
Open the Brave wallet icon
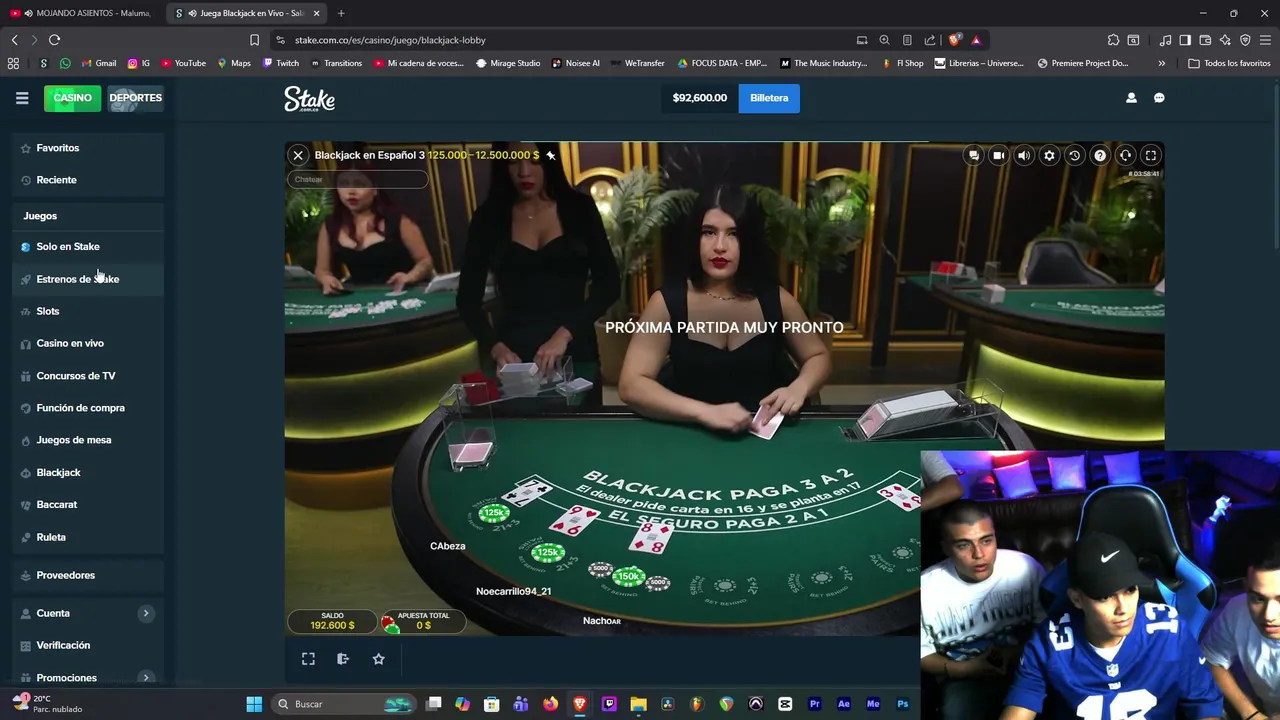pos(1205,40)
